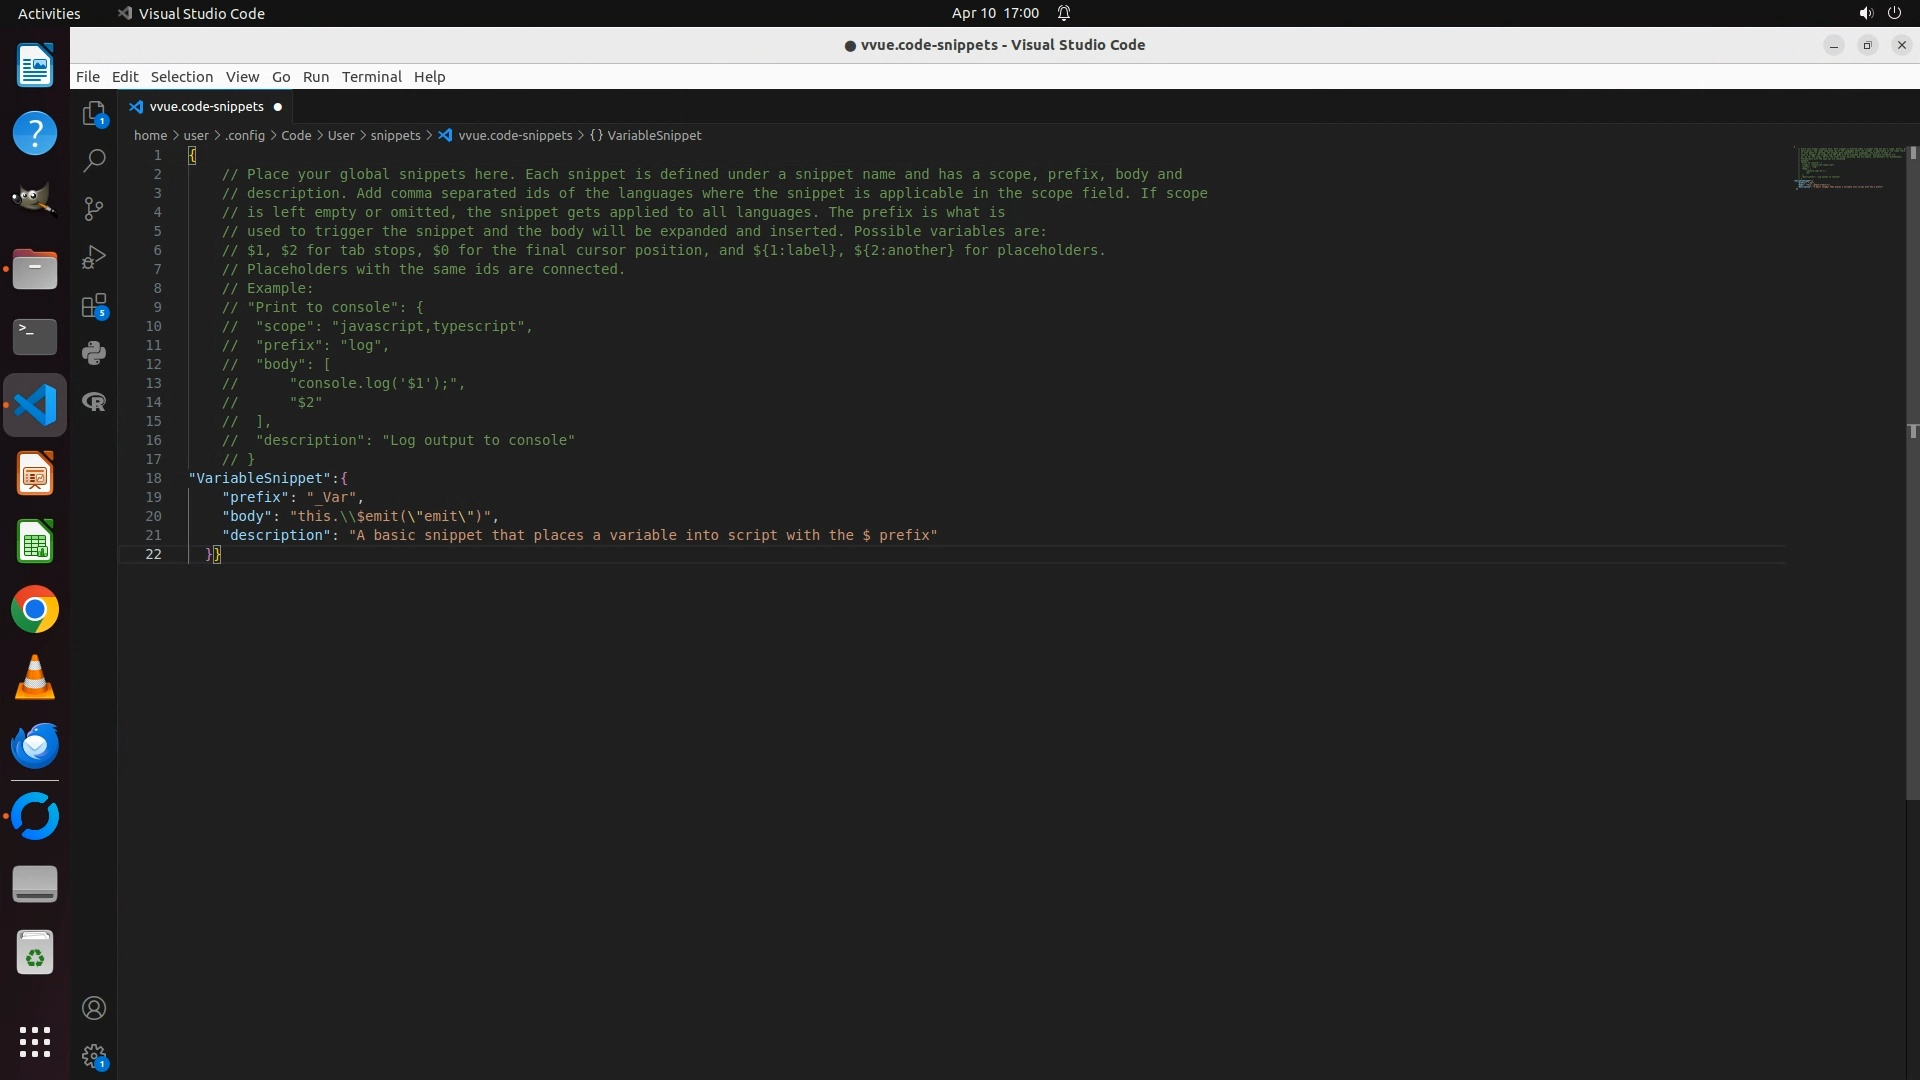
Task: Open the Accounts icon in activity bar
Action: (x=94, y=1008)
